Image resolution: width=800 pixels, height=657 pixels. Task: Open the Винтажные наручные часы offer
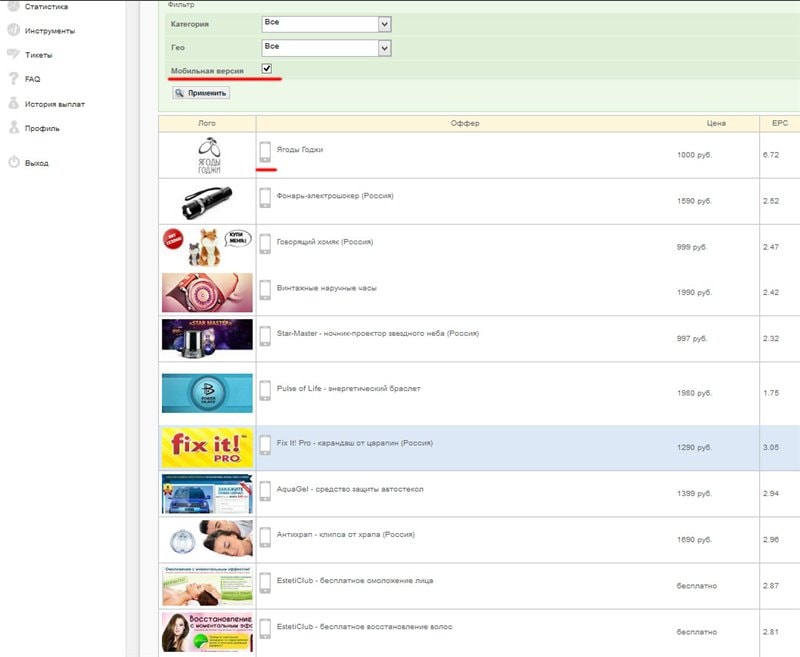(327, 288)
